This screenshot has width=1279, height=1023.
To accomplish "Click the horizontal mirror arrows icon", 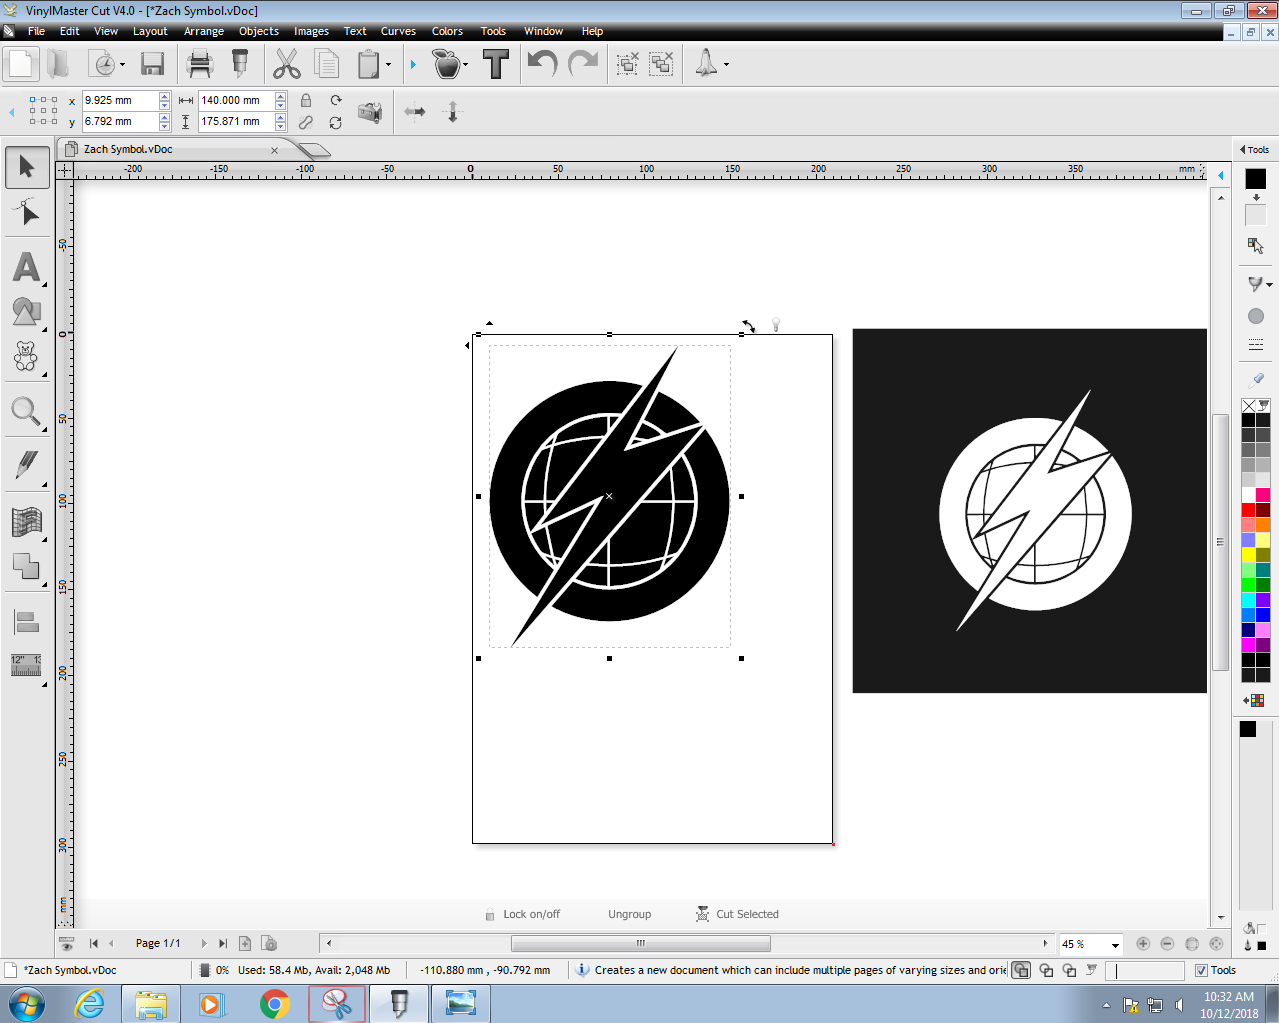I will point(415,112).
